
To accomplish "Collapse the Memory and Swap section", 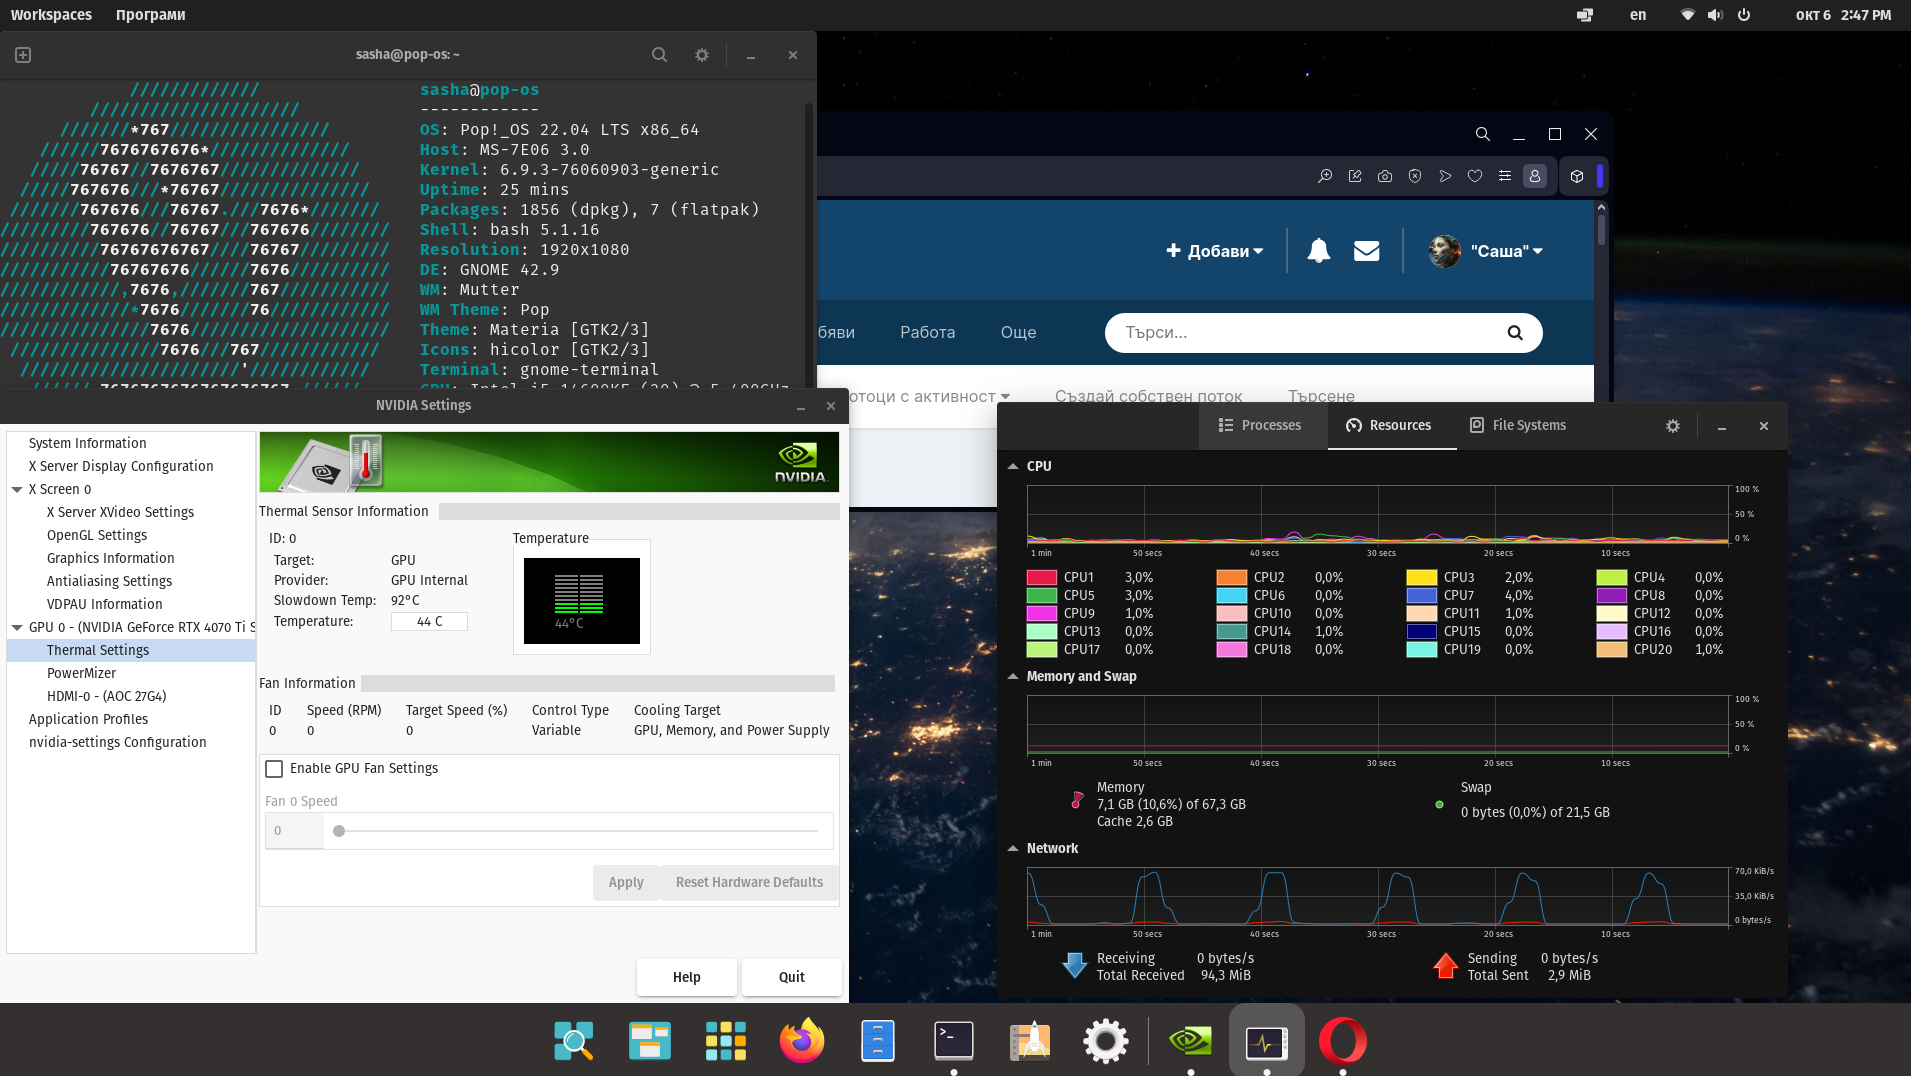I will point(1013,677).
